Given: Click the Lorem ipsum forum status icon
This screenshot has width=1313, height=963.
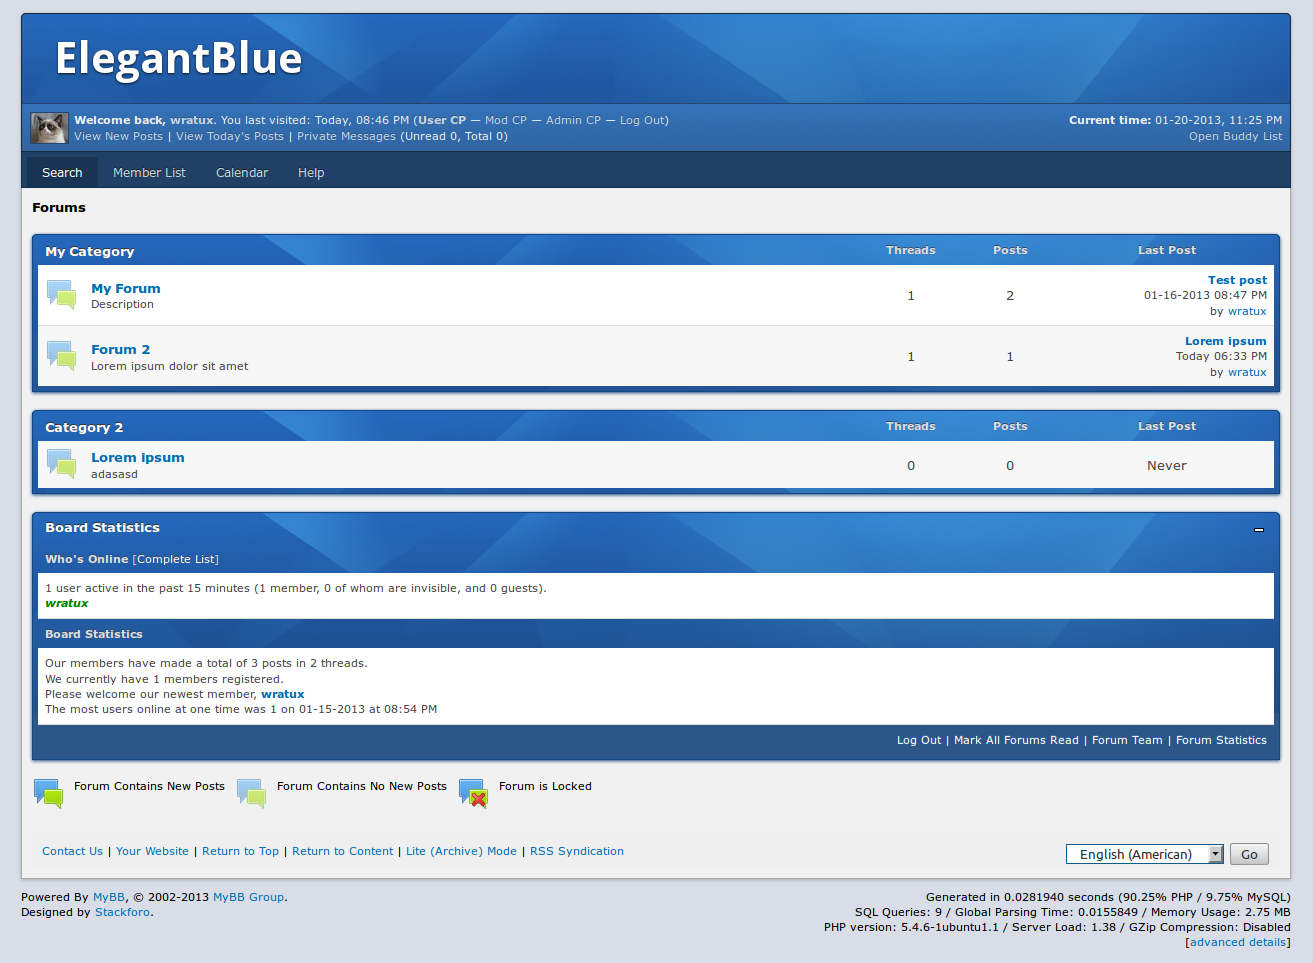Looking at the screenshot, I should [61, 465].
